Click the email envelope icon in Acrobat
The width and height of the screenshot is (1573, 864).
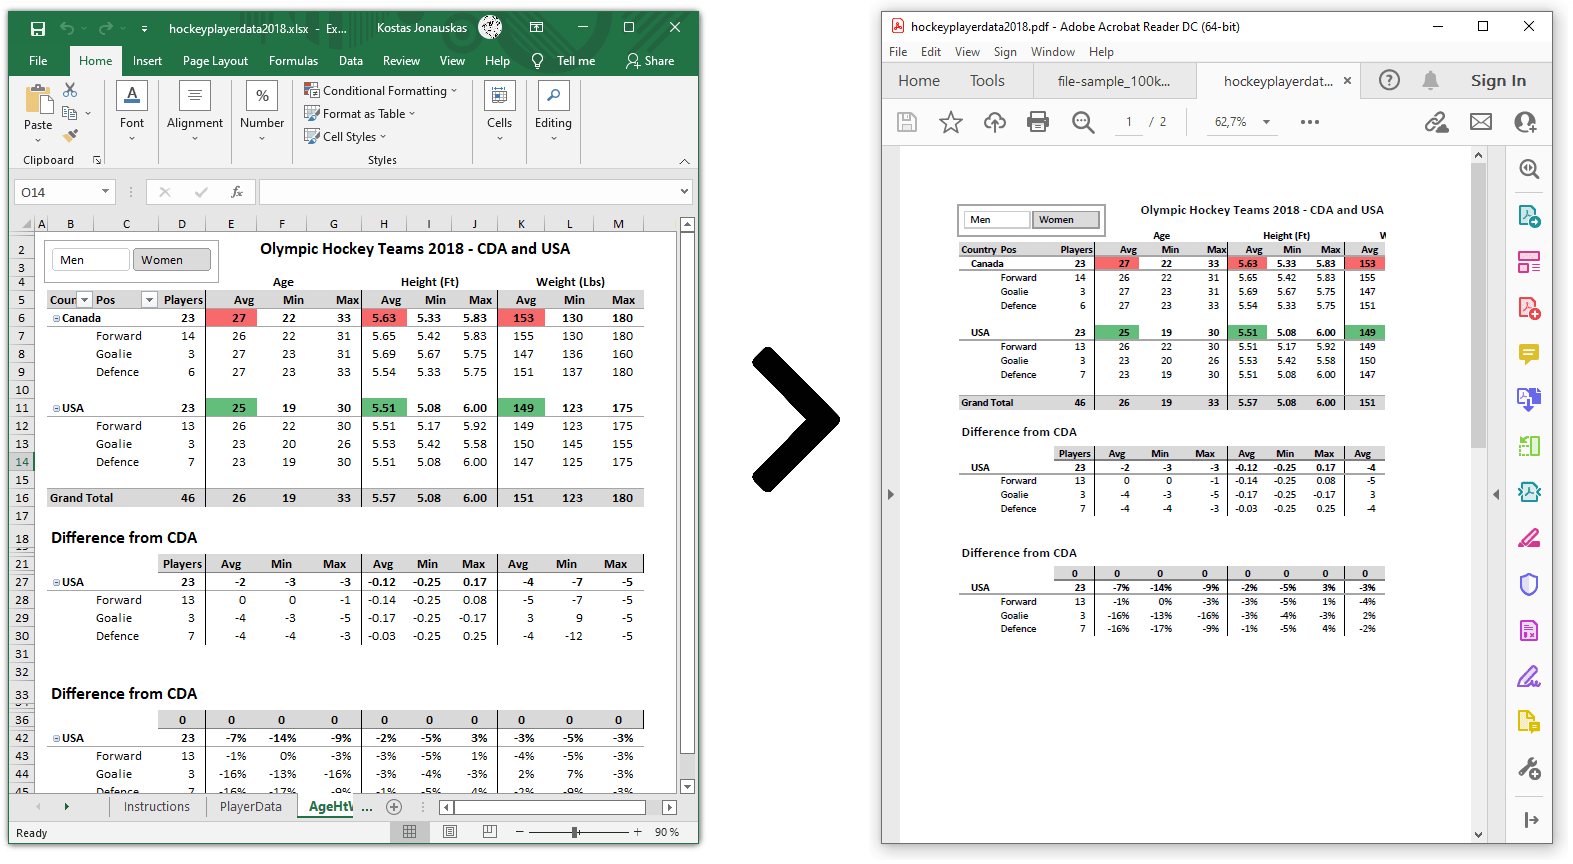click(x=1480, y=122)
